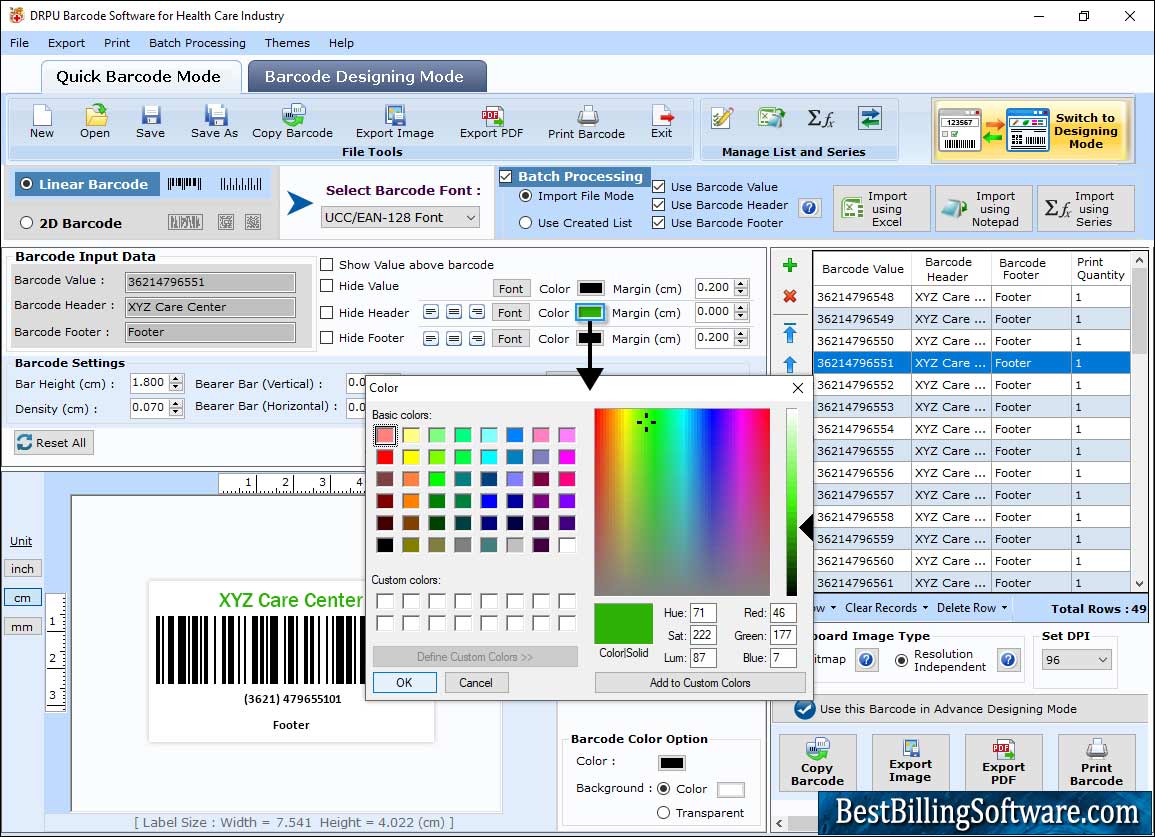Uncheck Use Barcode Value

click(659, 186)
